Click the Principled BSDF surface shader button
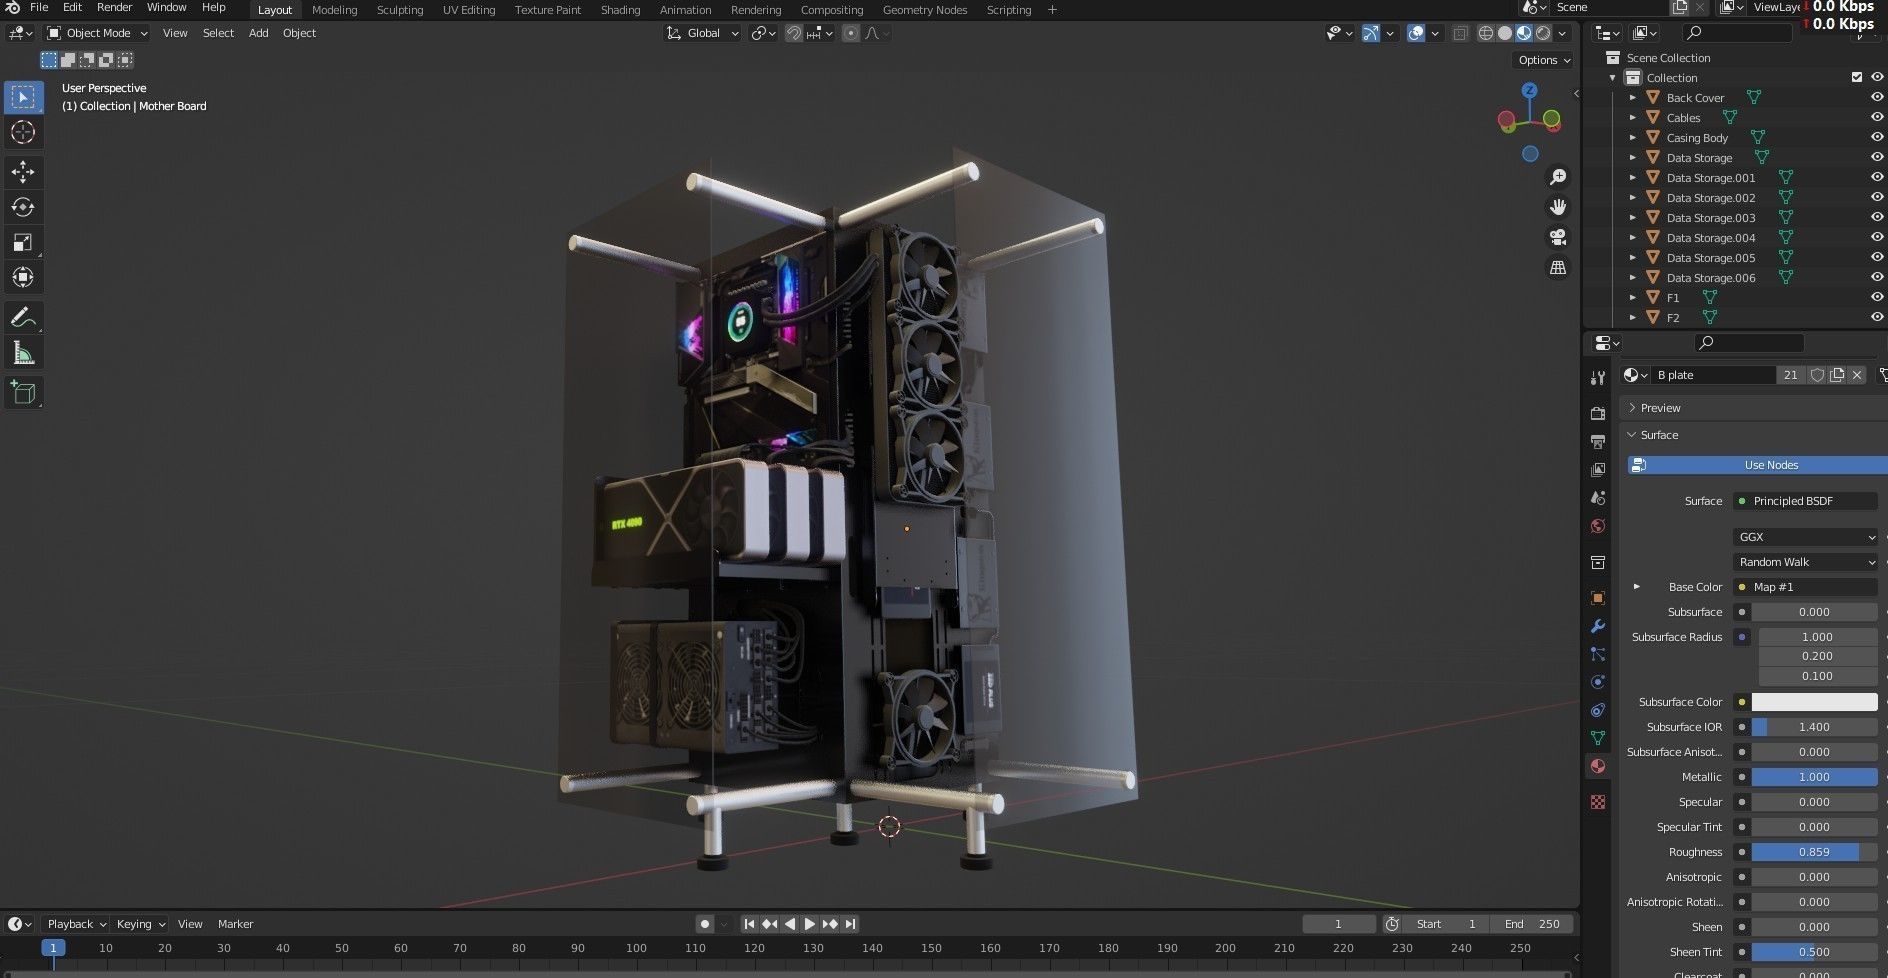The width and height of the screenshot is (1888, 978). coord(1805,501)
